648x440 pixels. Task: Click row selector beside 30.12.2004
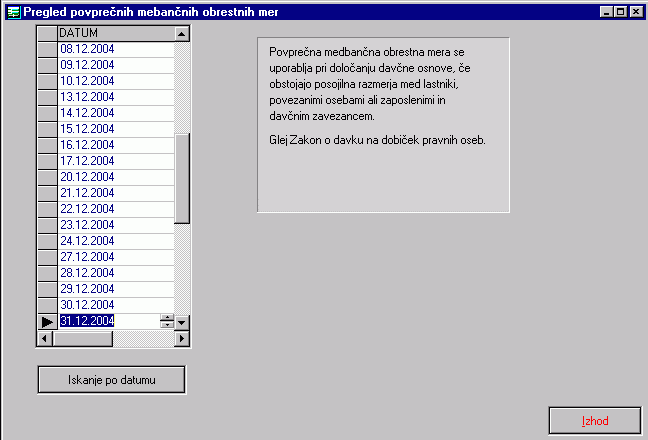click(x=47, y=305)
